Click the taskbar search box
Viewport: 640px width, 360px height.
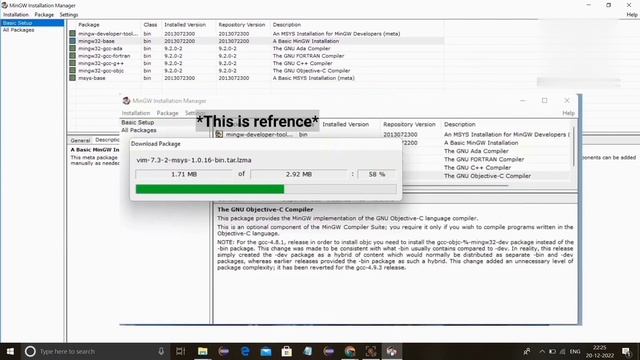pyautogui.click(x=96, y=351)
